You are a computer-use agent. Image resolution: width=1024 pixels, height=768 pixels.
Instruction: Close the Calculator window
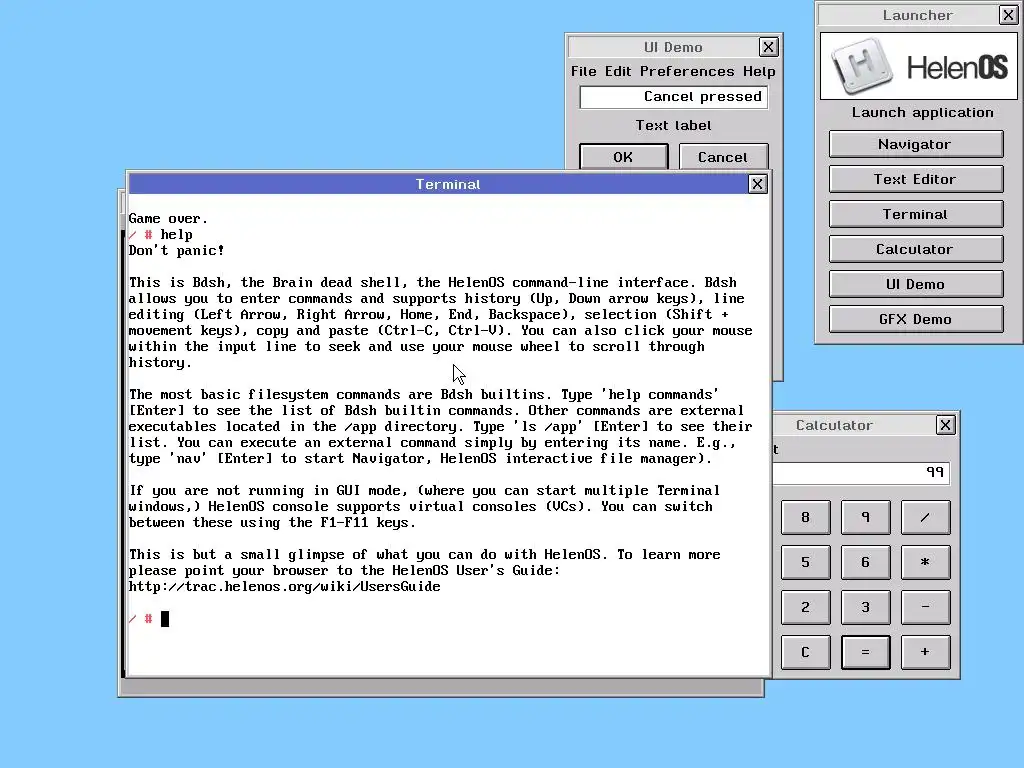(945, 425)
